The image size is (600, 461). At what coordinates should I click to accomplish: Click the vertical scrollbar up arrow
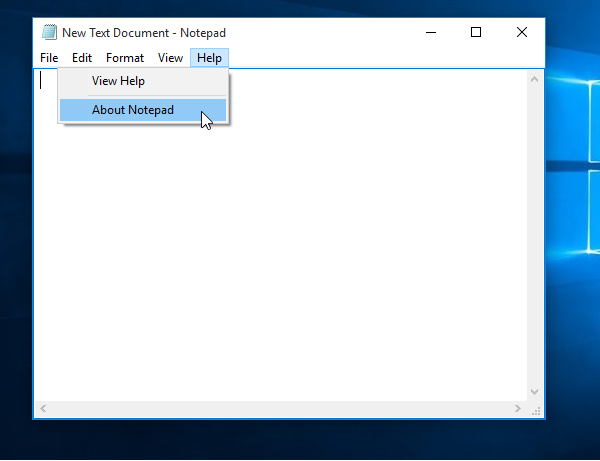click(535, 79)
